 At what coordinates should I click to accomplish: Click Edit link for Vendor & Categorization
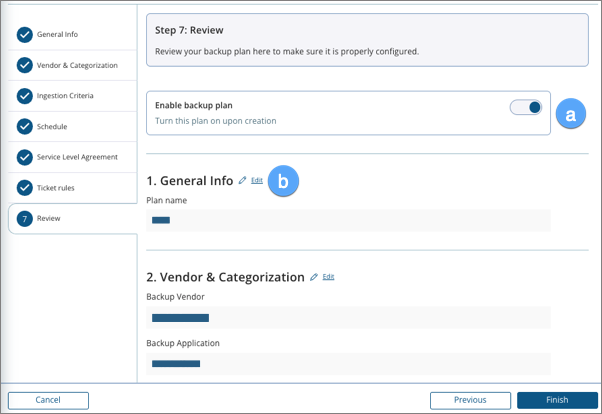tap(329, 277)
